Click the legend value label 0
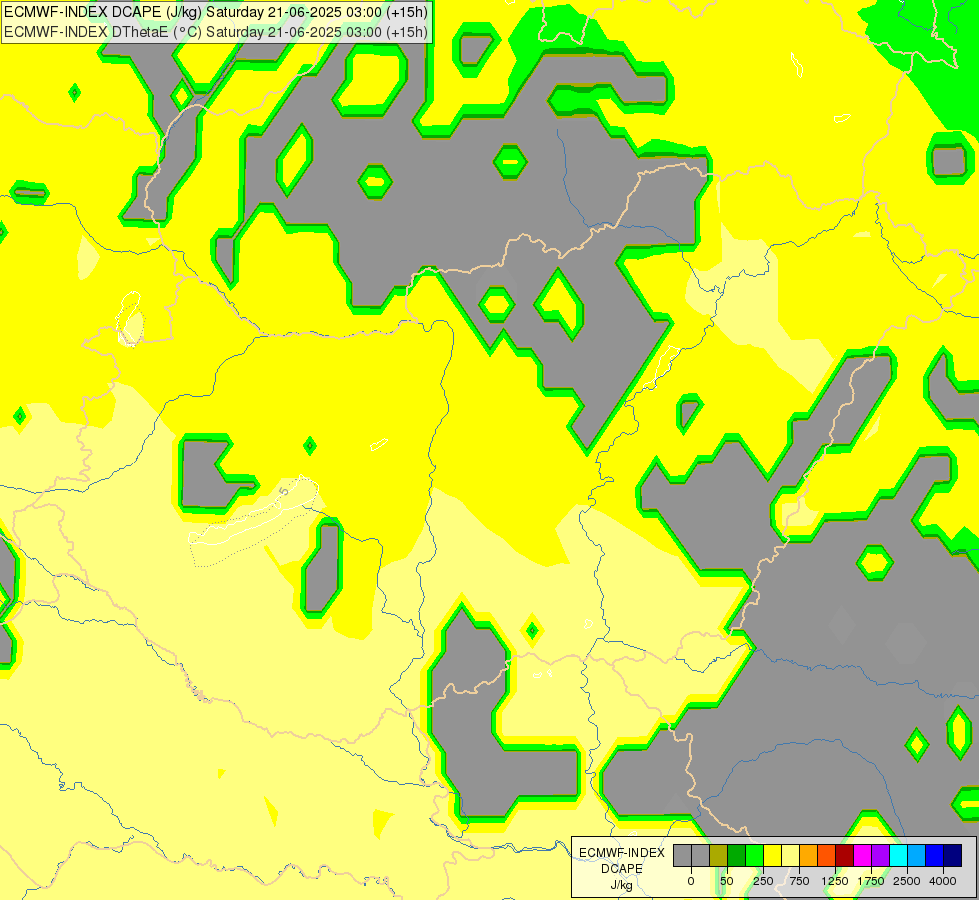Screen dimensions: 979x900 tap(691, 881)
